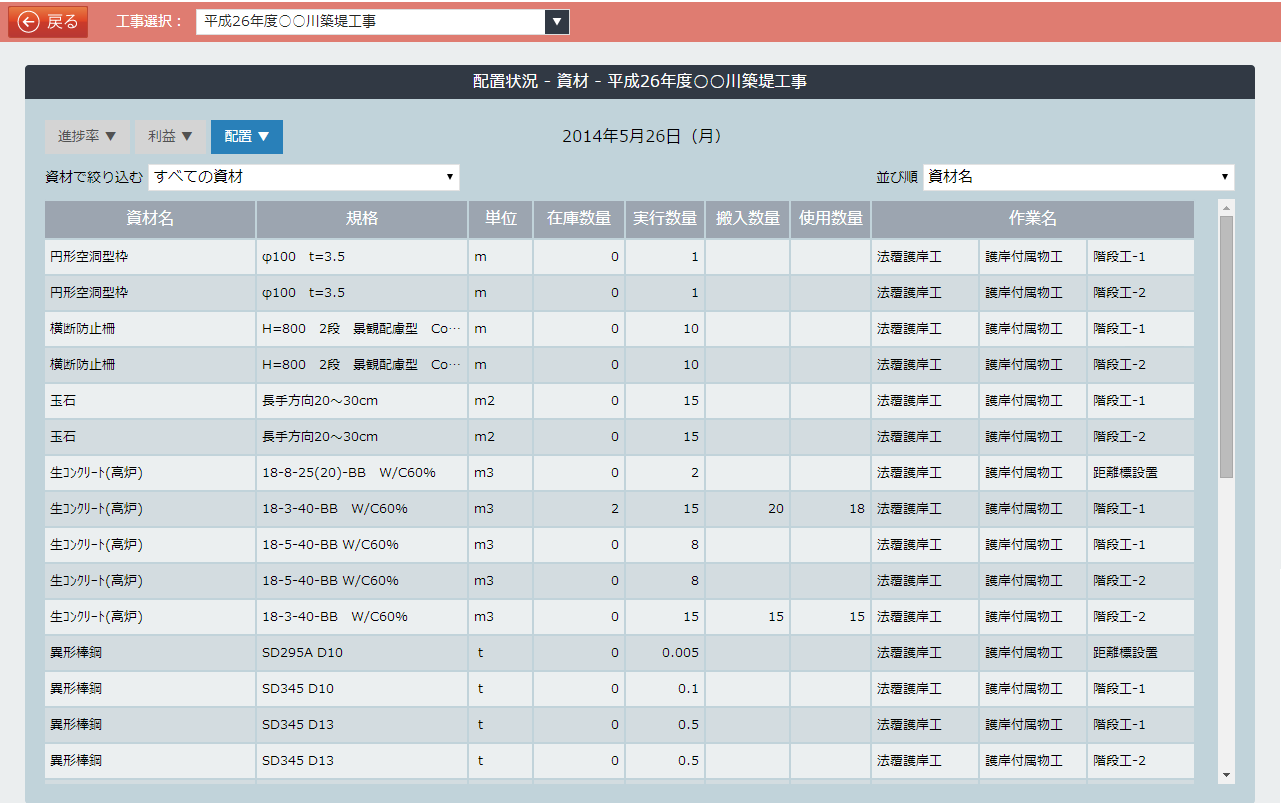Click spec SD345 D10
1281x803 pixels.
click(298, 689)
